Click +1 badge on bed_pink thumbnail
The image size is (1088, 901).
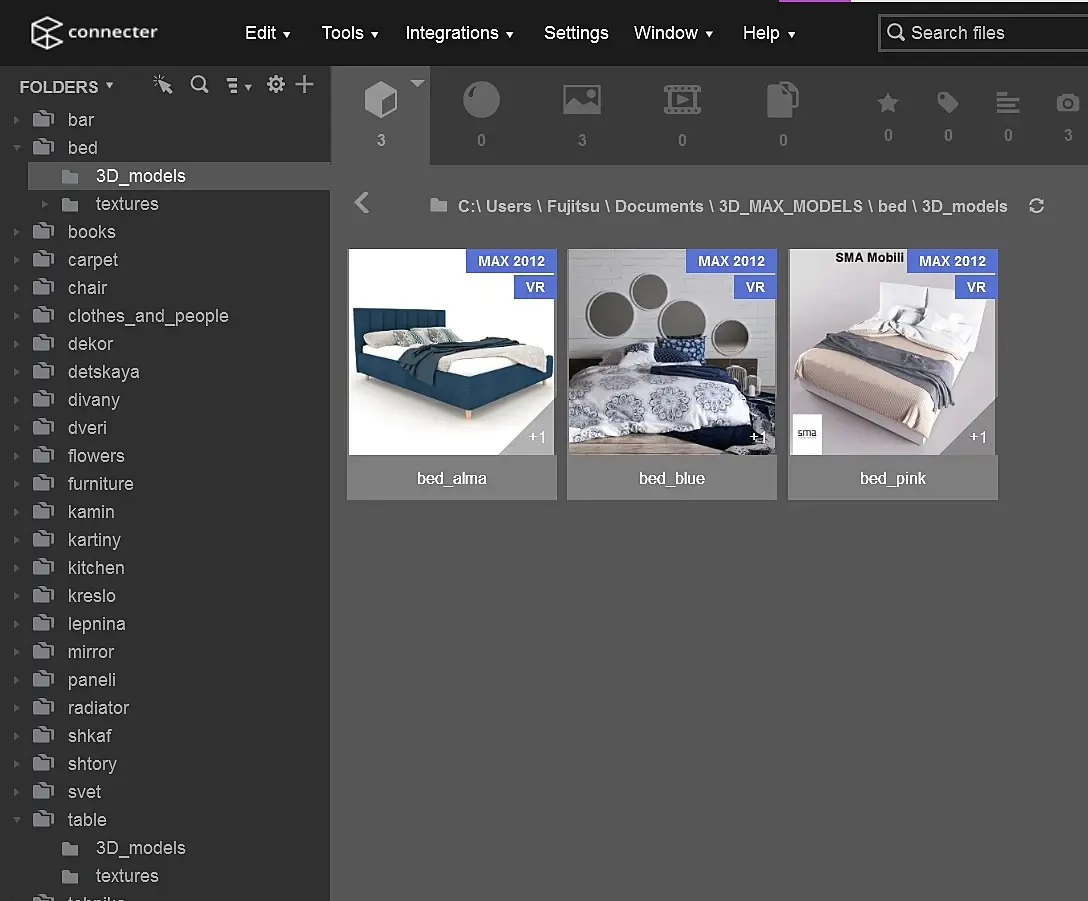pos(978,437)
